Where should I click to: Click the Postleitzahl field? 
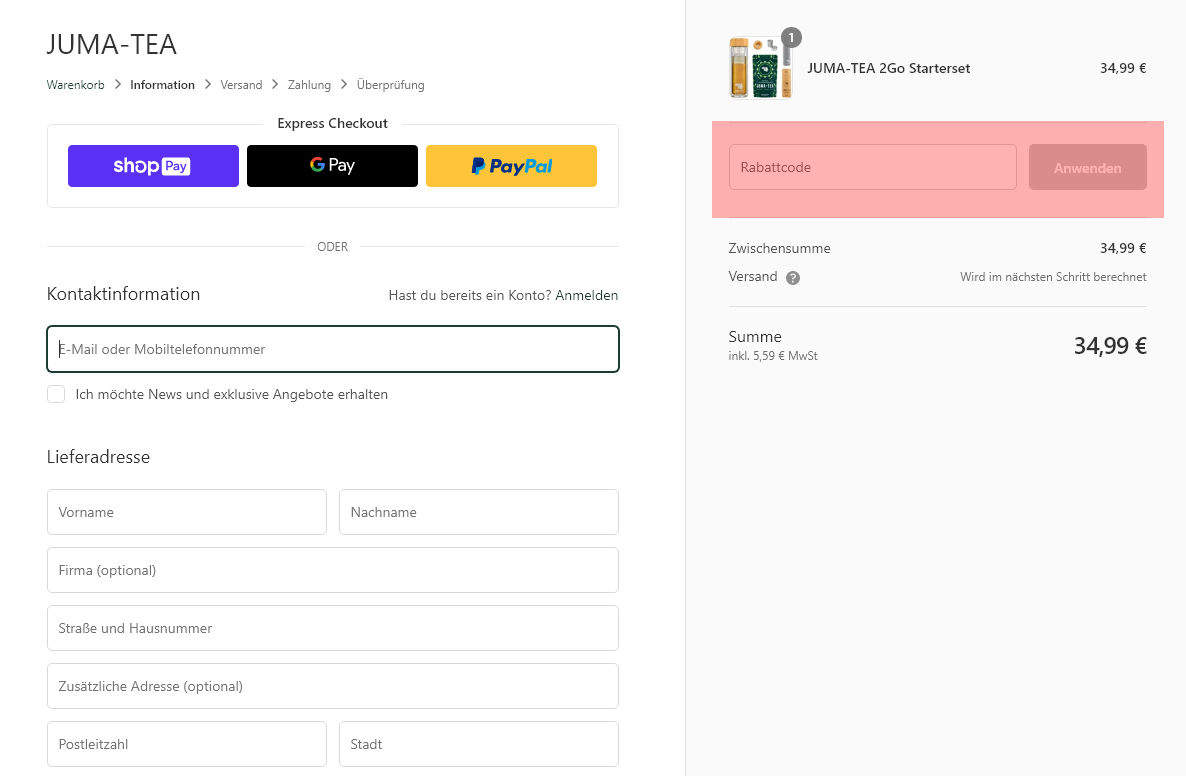[x=187, y=744]
